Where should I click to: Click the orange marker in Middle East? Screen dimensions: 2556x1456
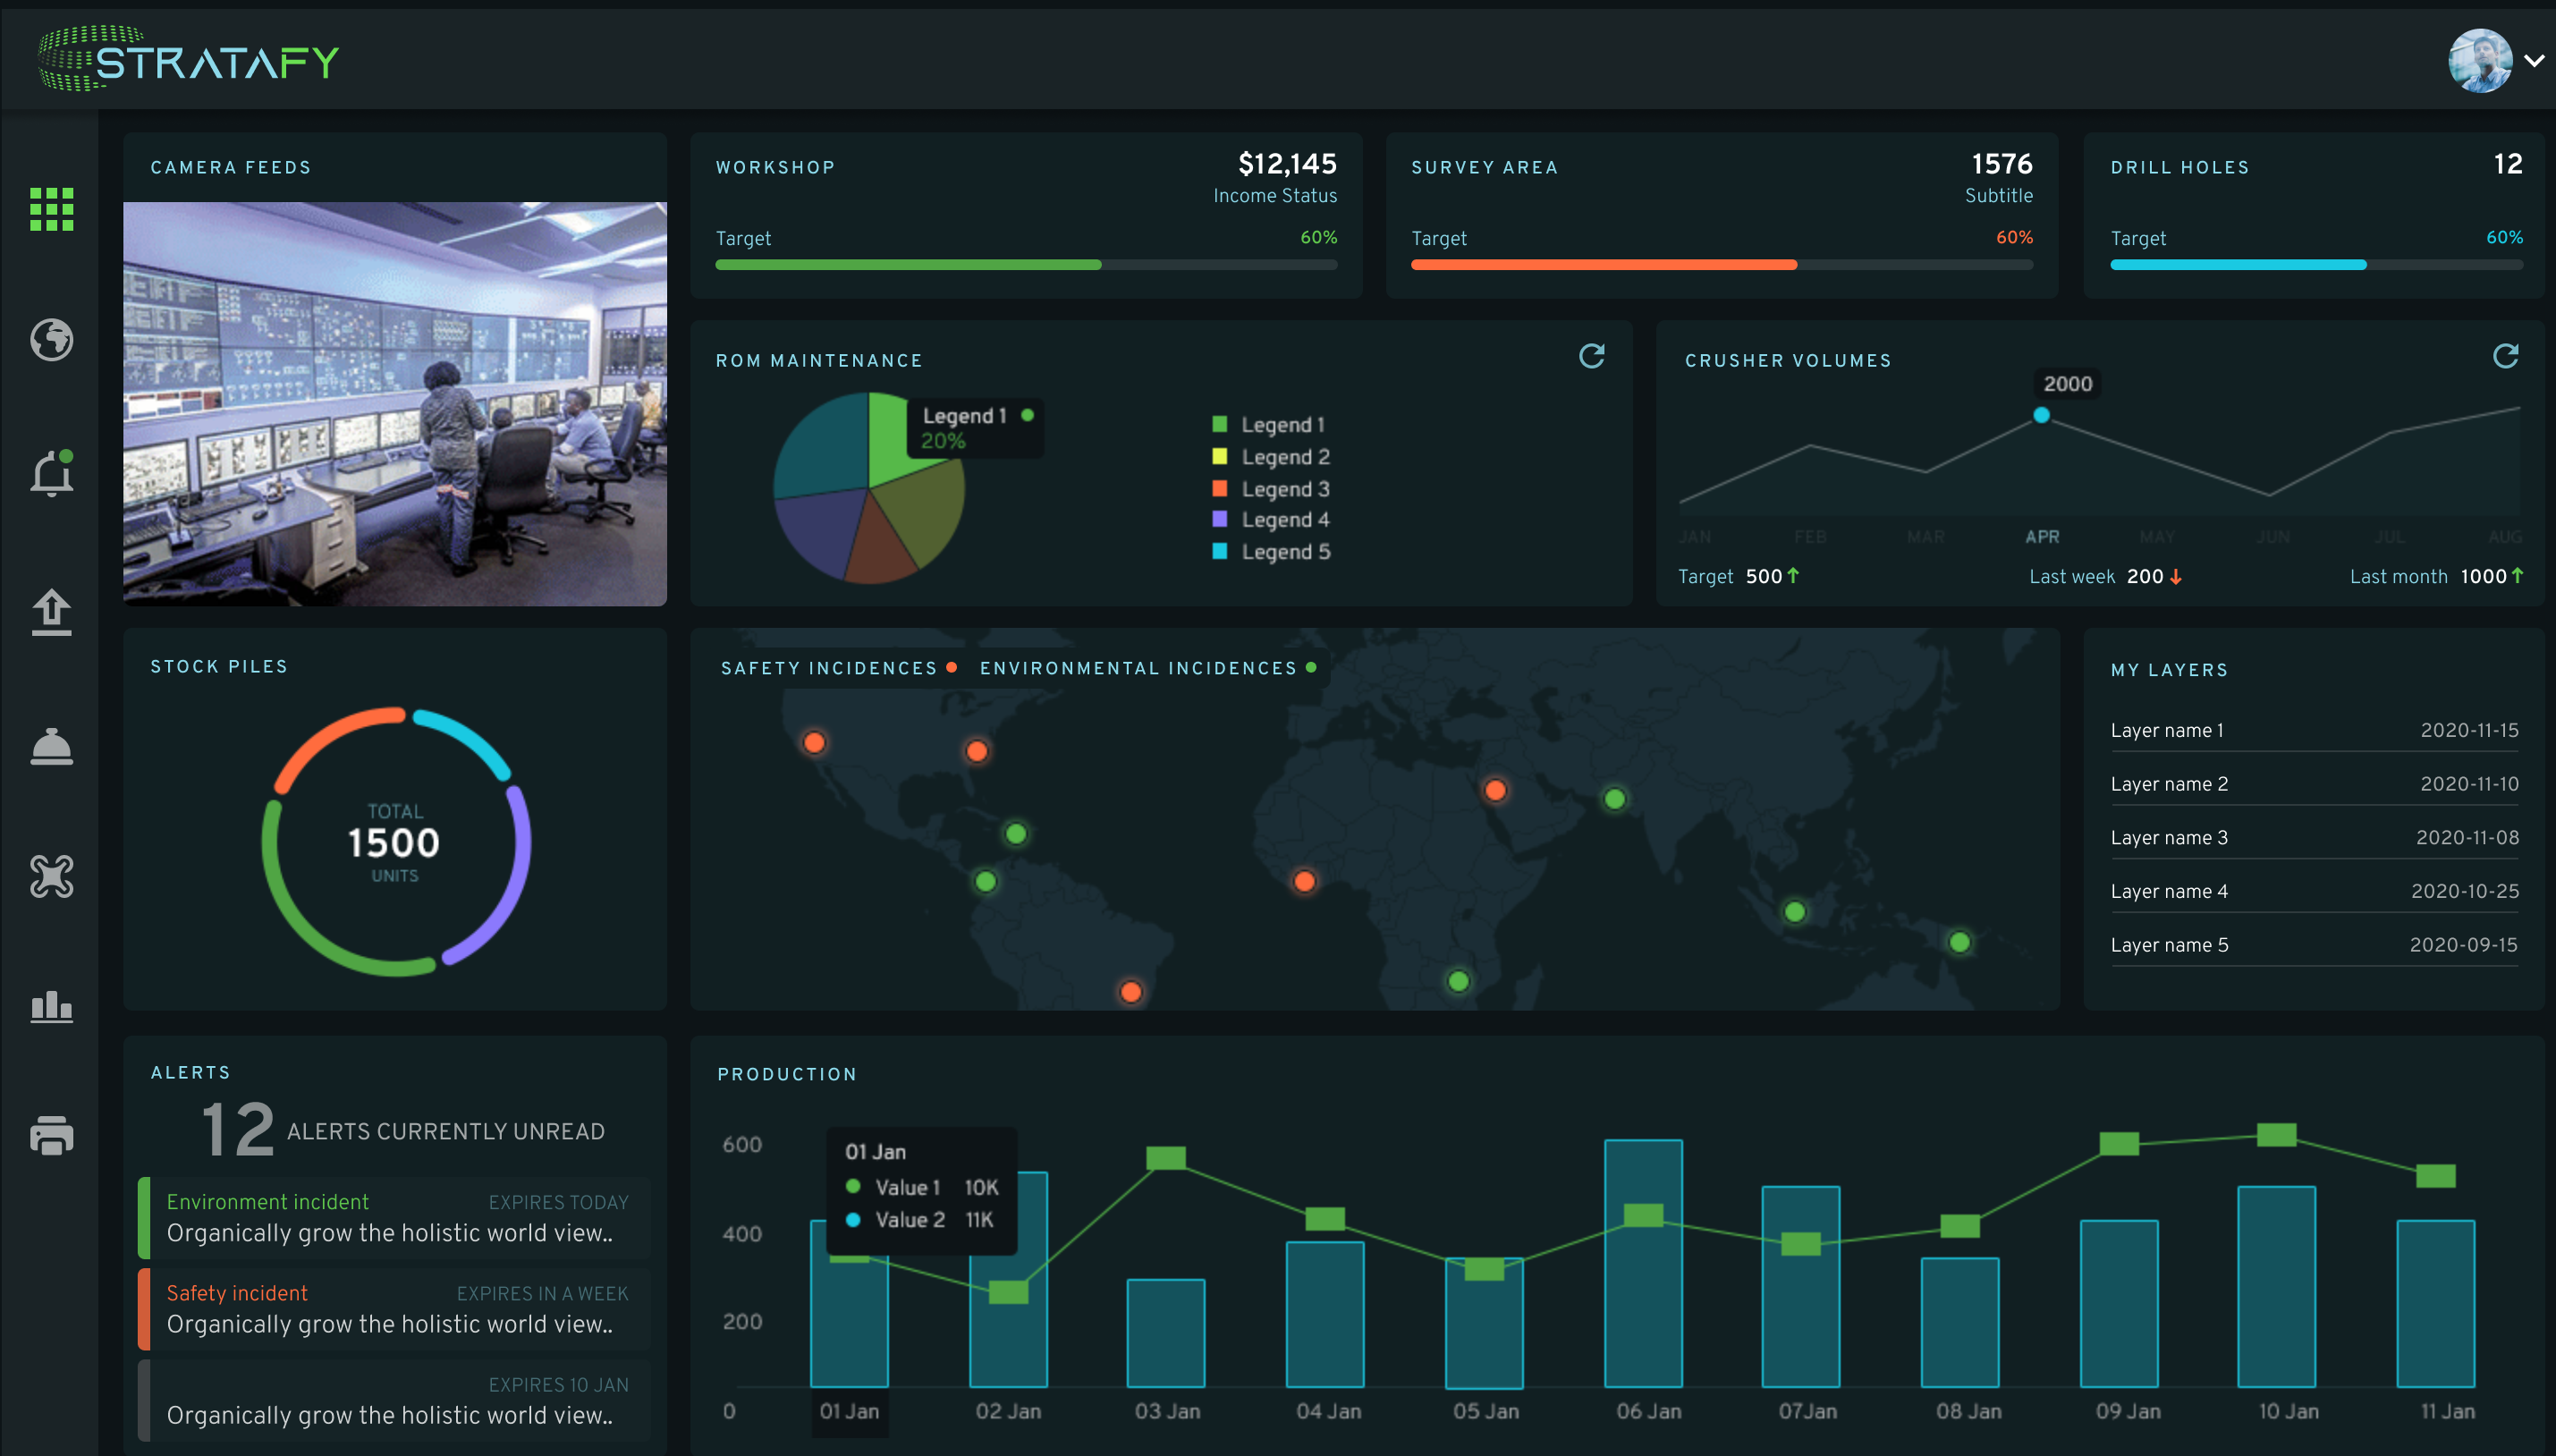coord(1495,790)
